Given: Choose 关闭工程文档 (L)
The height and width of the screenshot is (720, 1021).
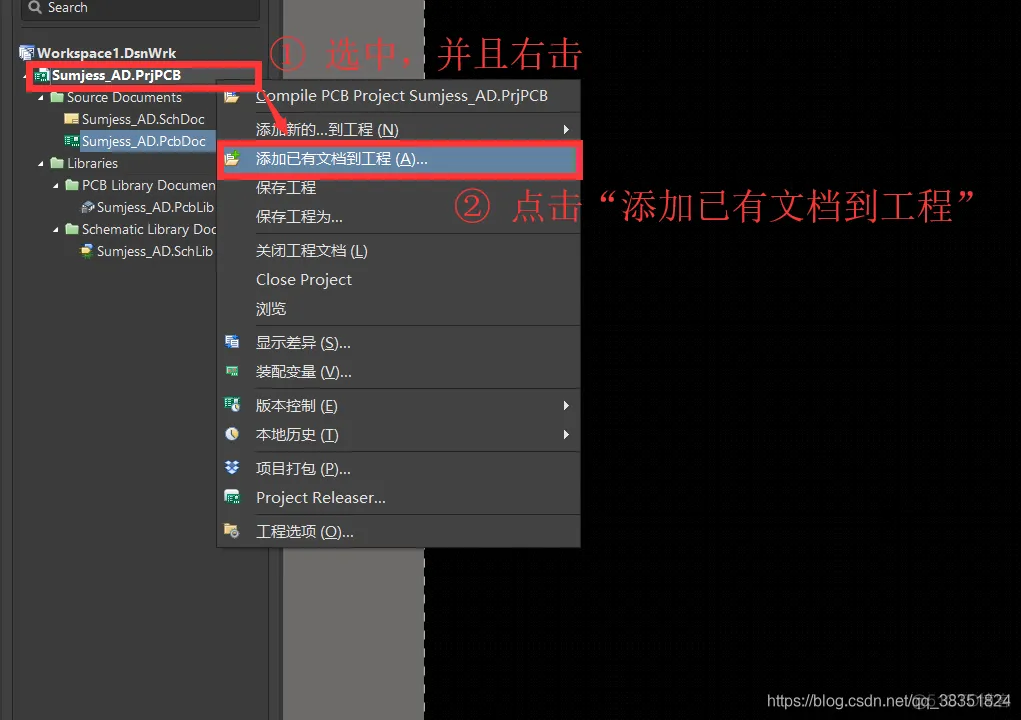Looking at the screenshot, I should [399, 251].
